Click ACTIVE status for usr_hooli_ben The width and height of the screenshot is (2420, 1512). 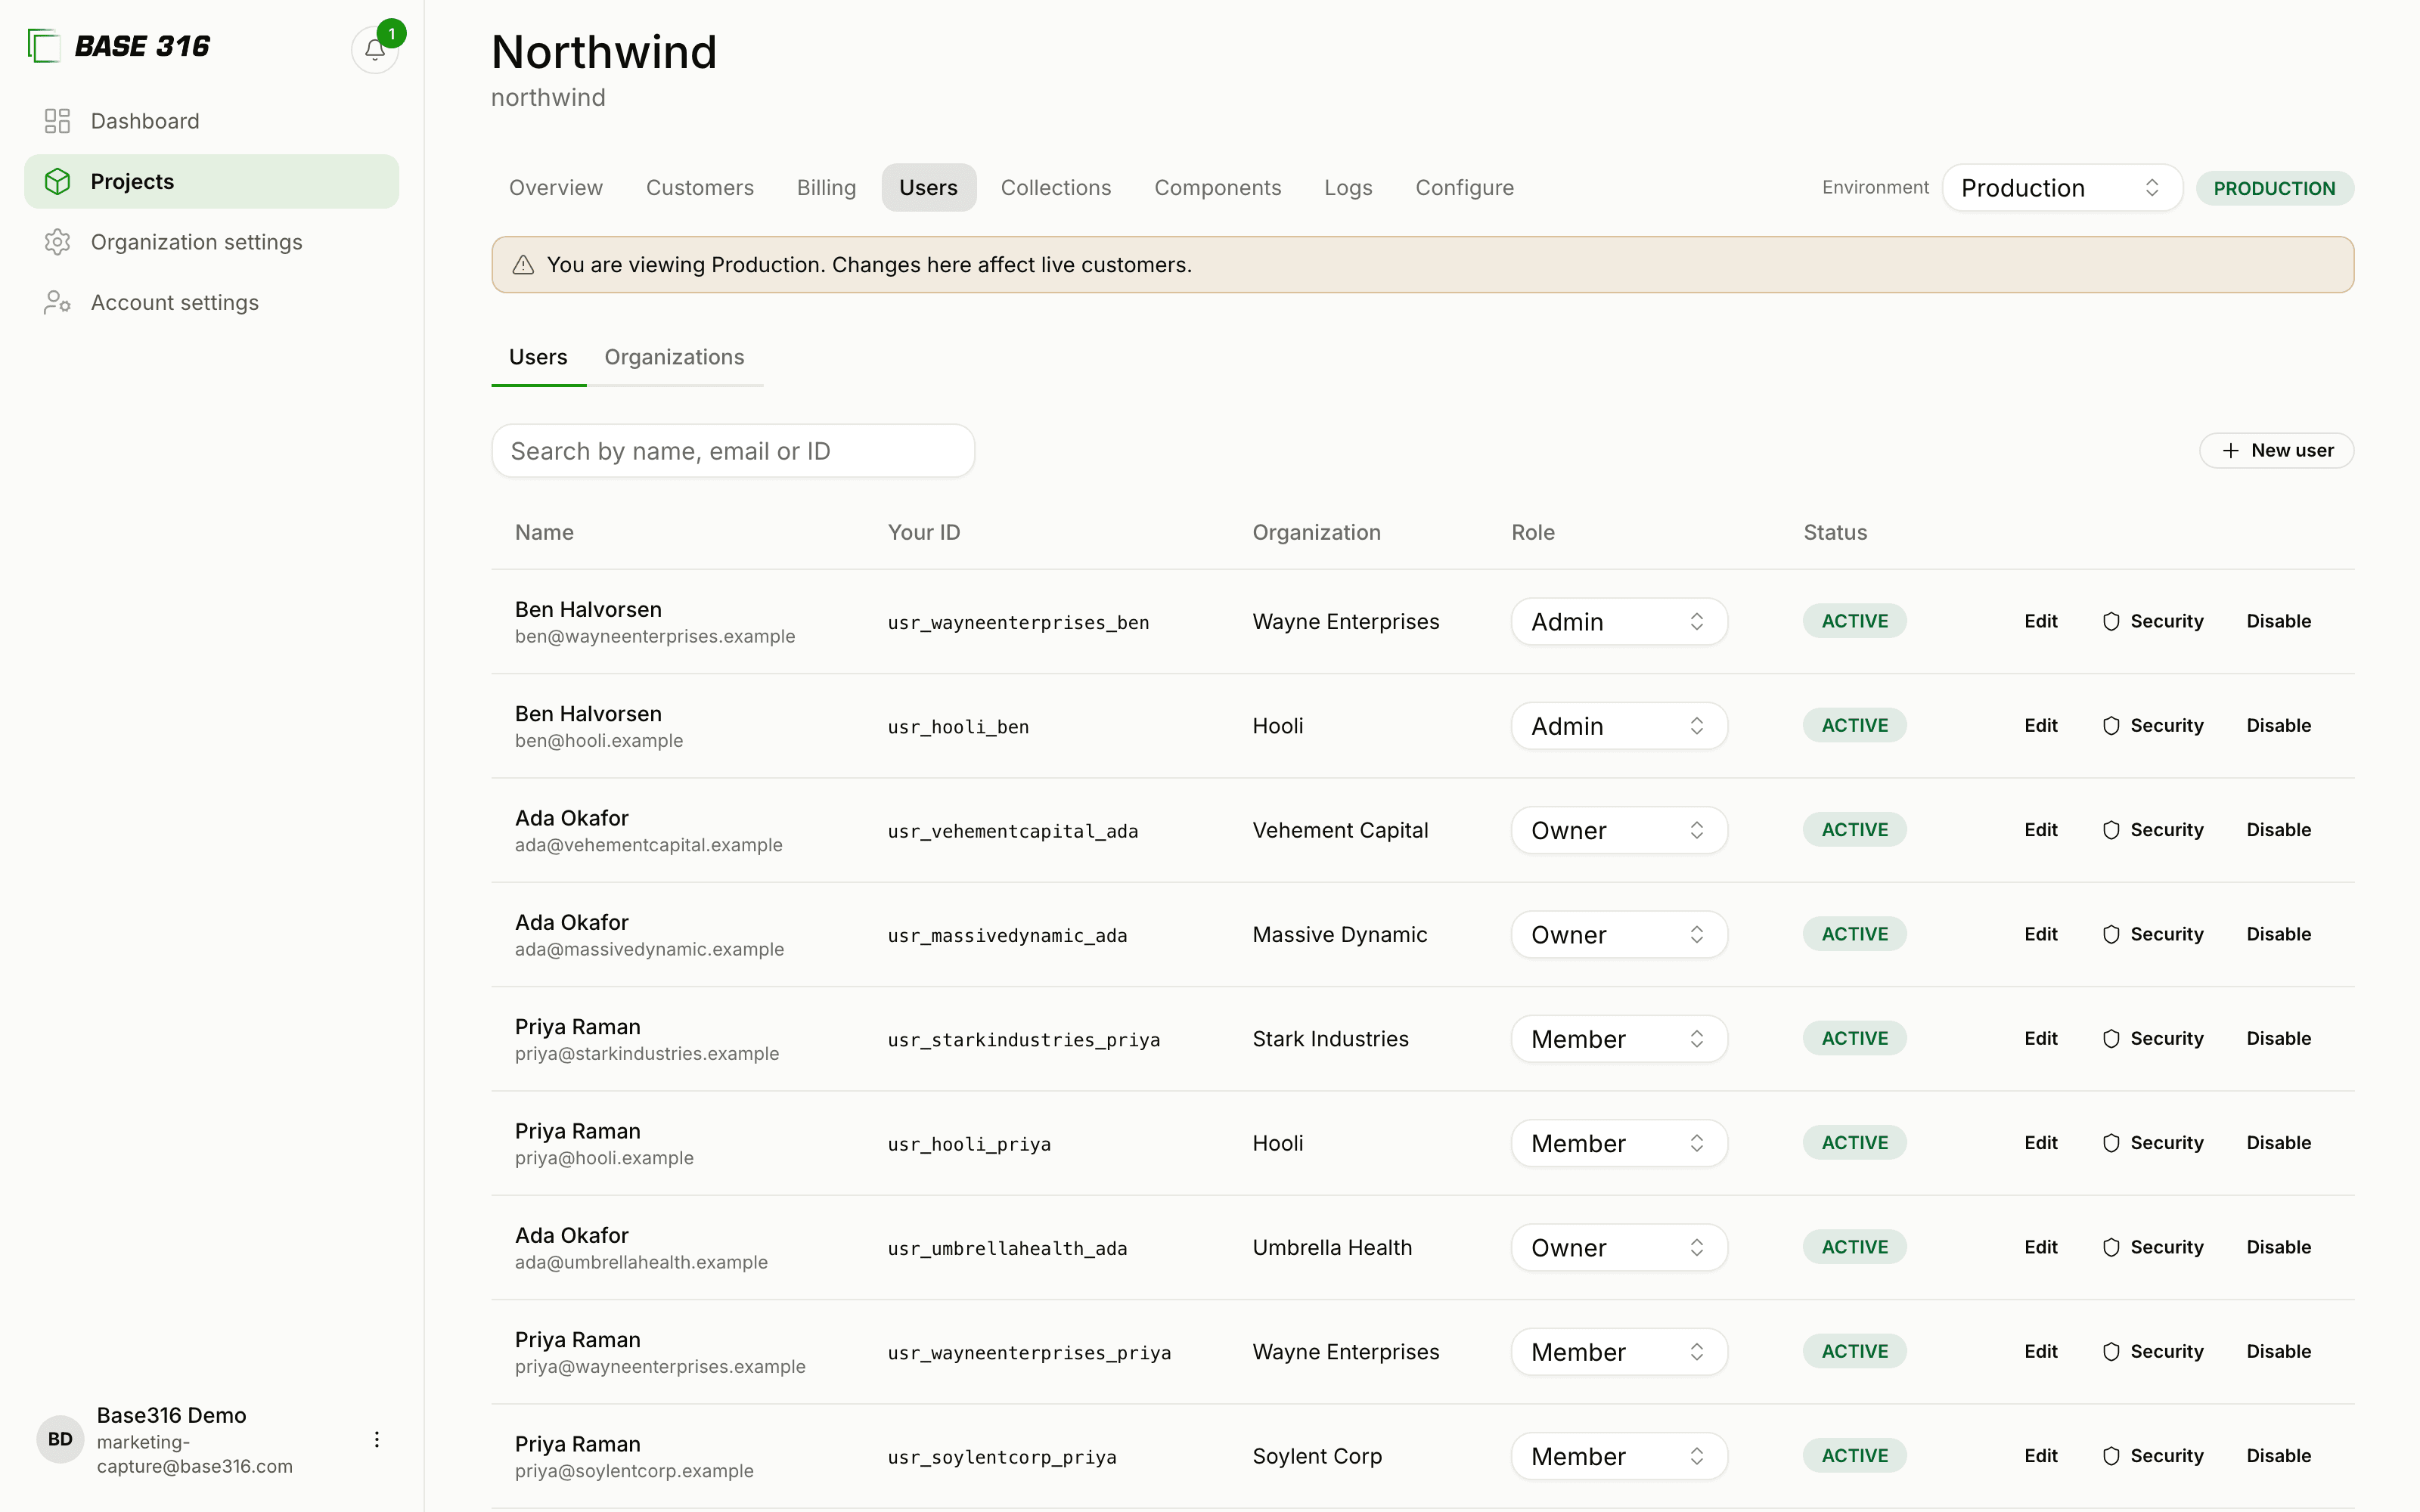[1854, 726]
